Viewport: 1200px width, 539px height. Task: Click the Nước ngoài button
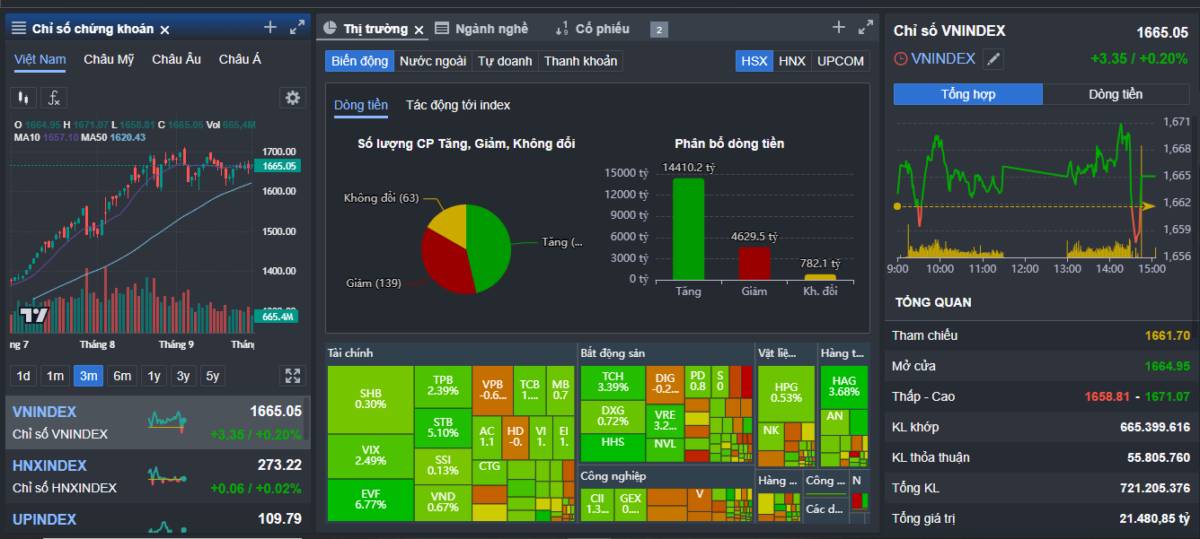click(x=432, y=61)
